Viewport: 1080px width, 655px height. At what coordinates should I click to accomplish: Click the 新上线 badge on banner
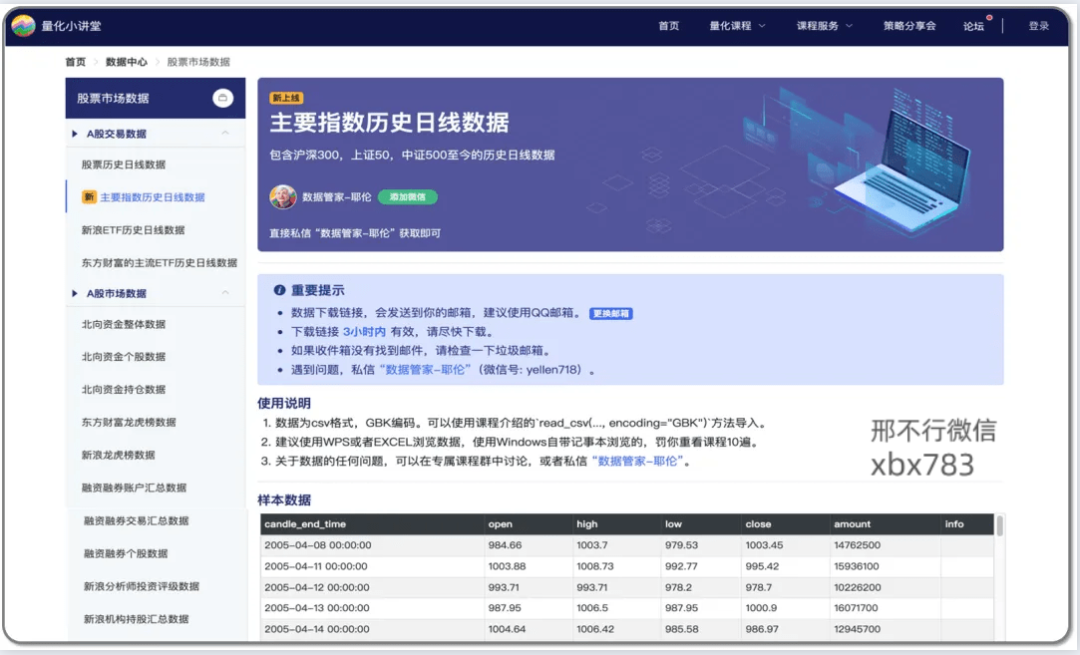coord(286,98)
